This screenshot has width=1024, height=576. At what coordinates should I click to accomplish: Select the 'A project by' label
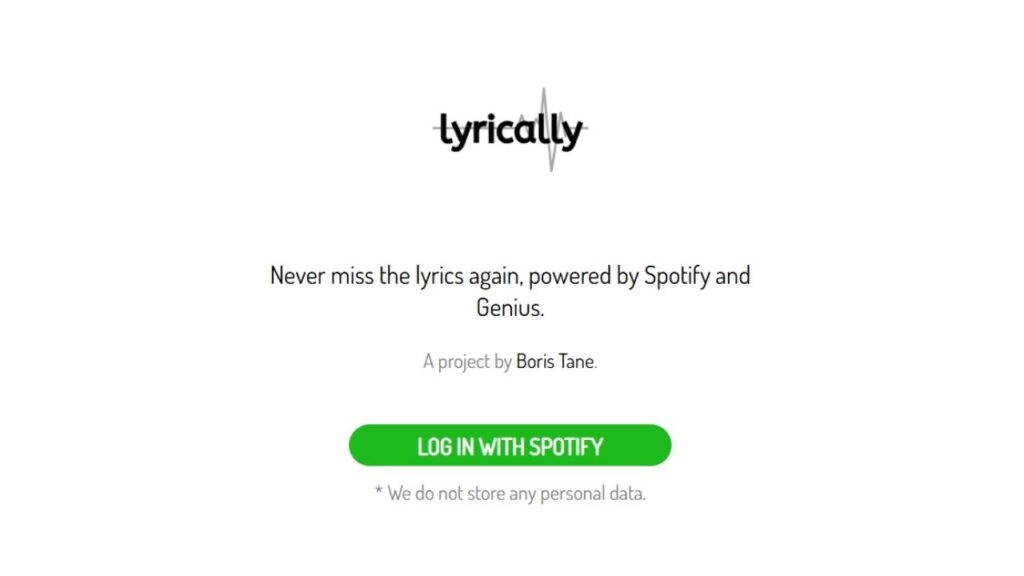(467, 361)
